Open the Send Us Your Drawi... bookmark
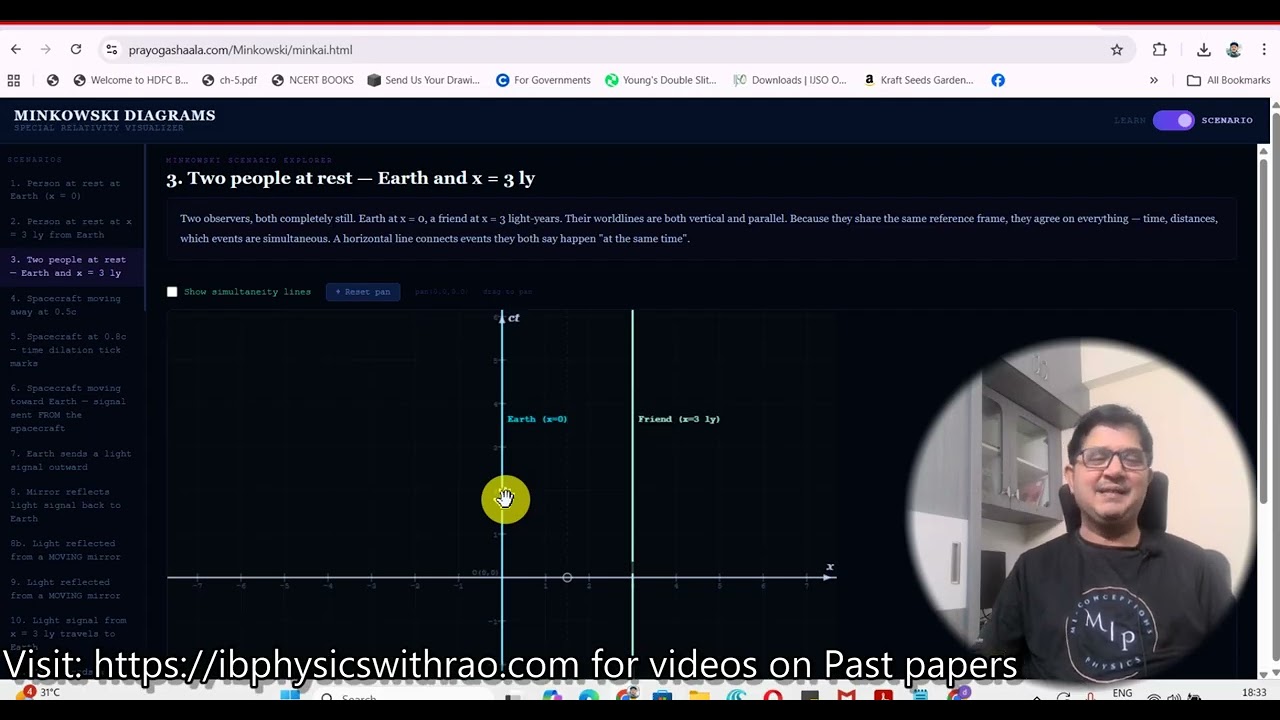 [423, 80]
